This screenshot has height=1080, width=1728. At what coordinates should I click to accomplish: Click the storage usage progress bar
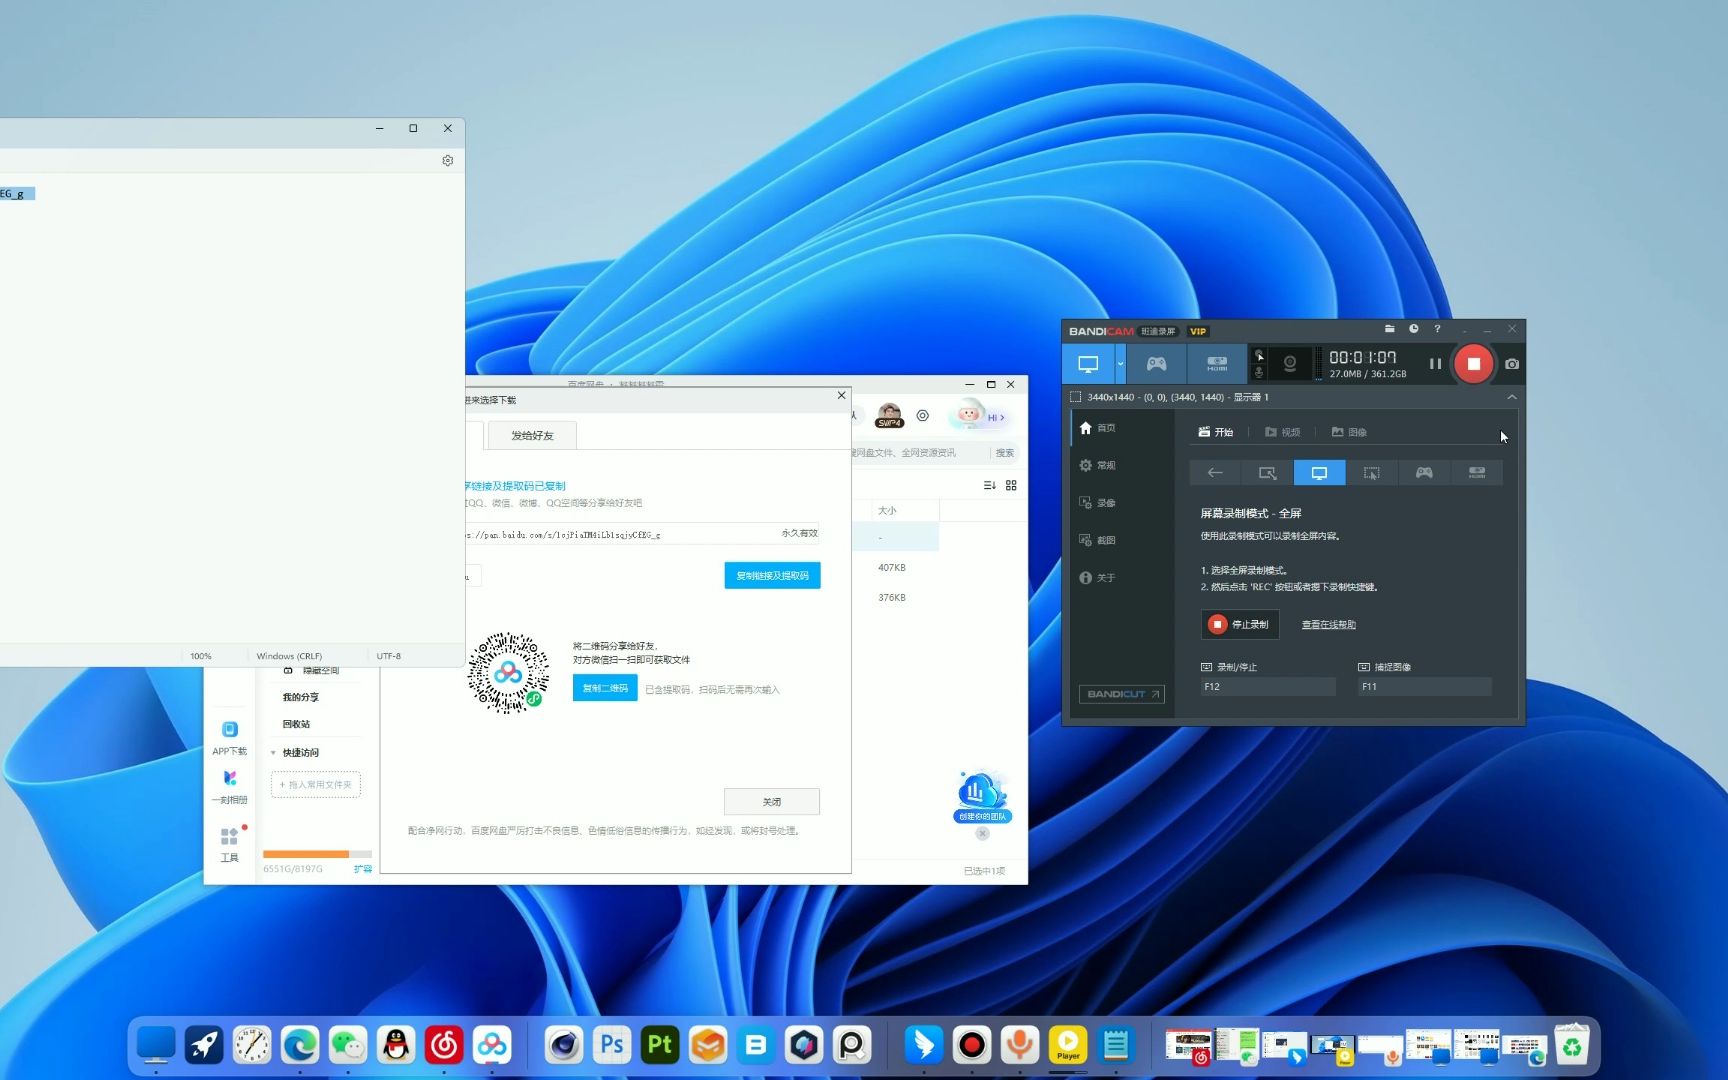pyautogui.click(x=317, y=854)
